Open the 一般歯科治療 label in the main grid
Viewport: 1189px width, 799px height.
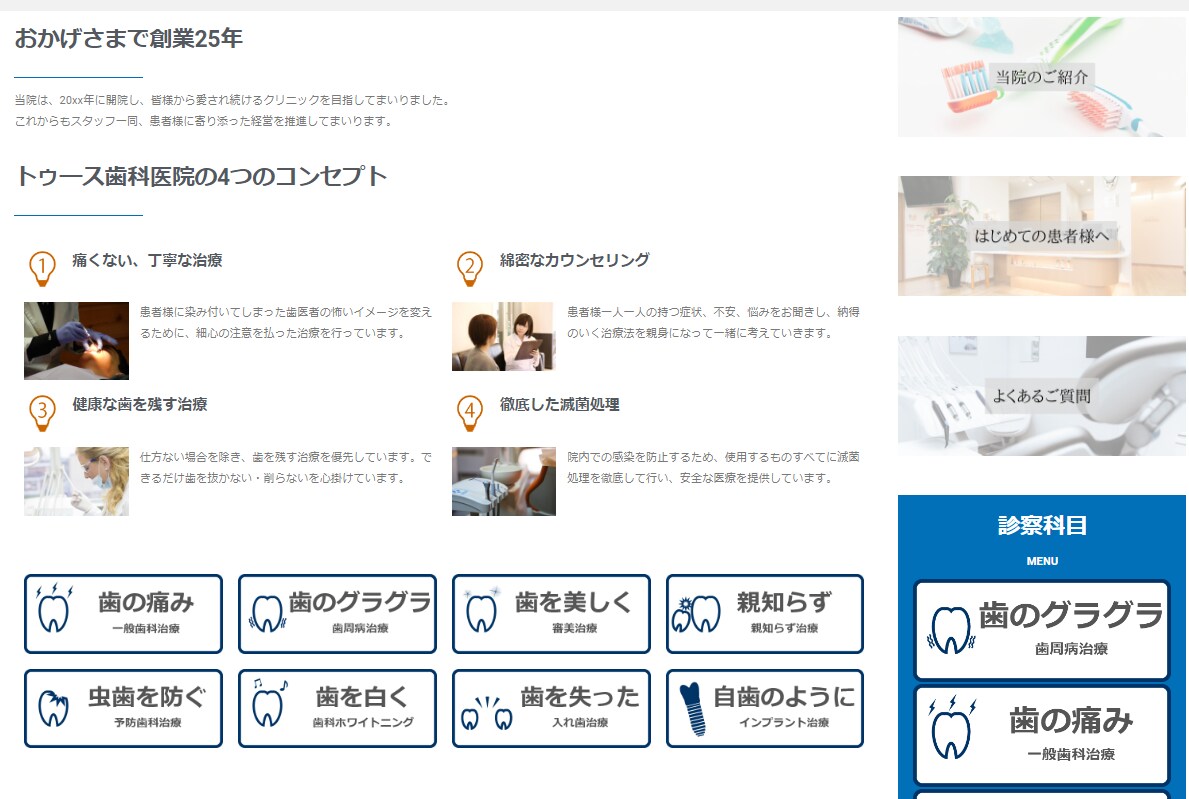coord(146,628)
